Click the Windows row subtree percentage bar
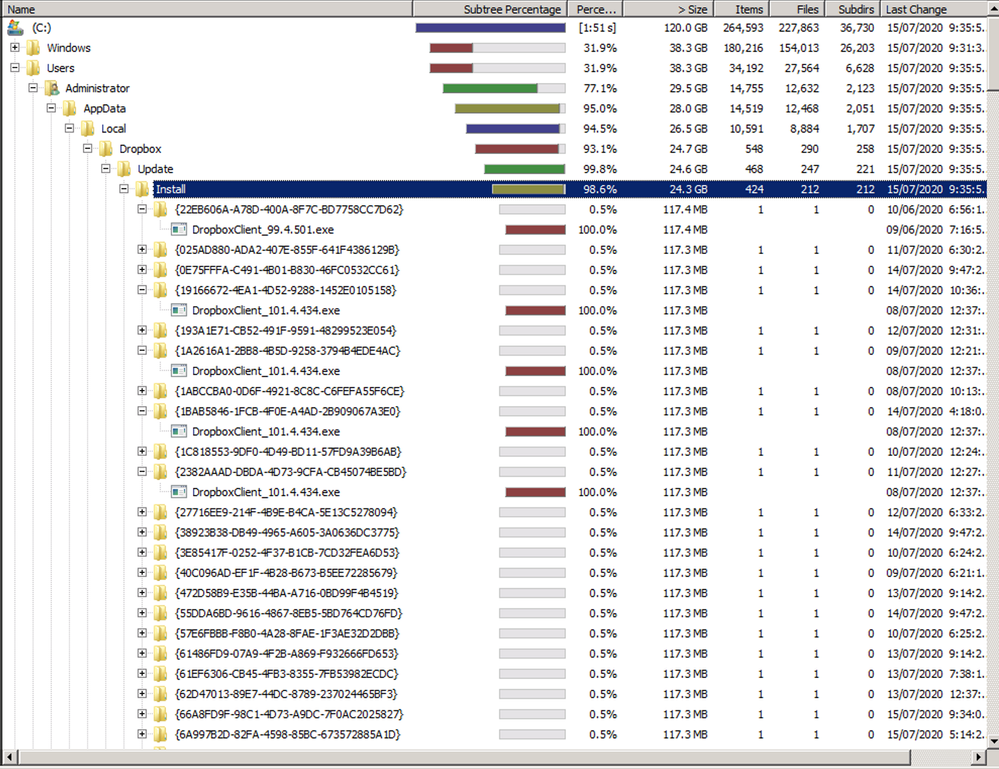This screenshot has width=999, height=769. point(497,48)
